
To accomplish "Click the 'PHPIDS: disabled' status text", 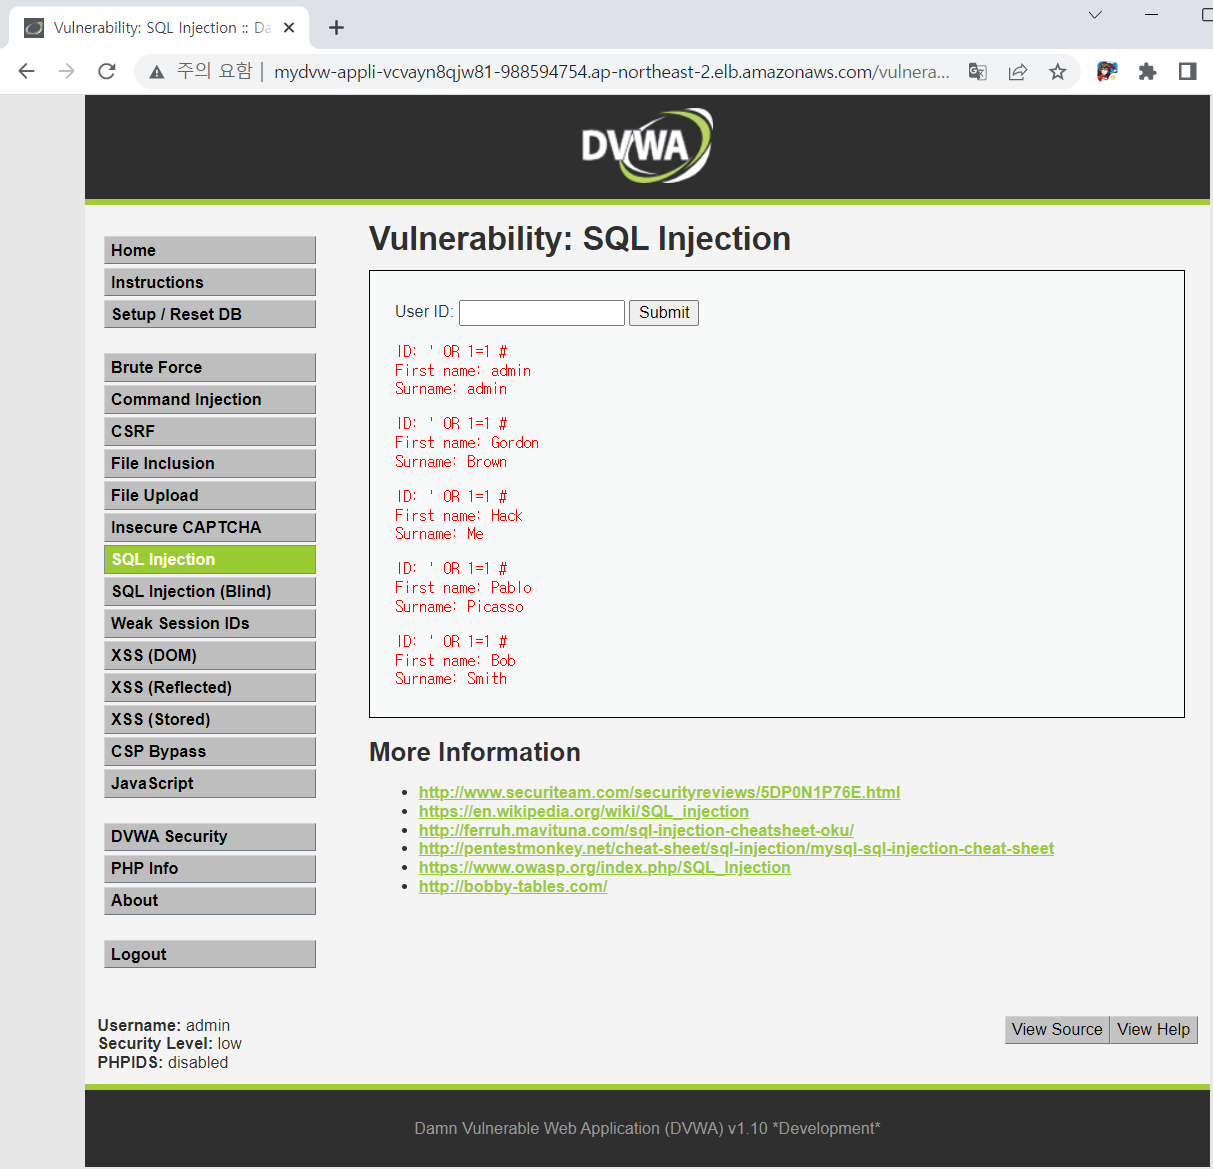I will tap(163, 1062).
